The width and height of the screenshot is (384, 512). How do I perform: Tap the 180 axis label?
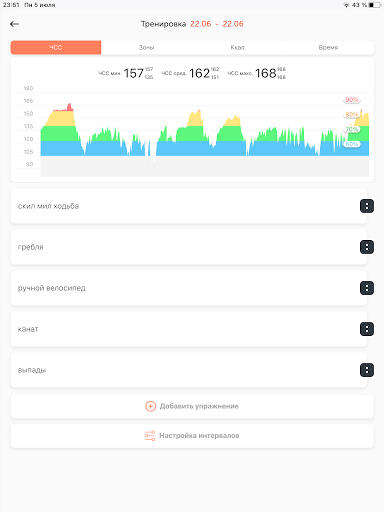tap(28, 88)
